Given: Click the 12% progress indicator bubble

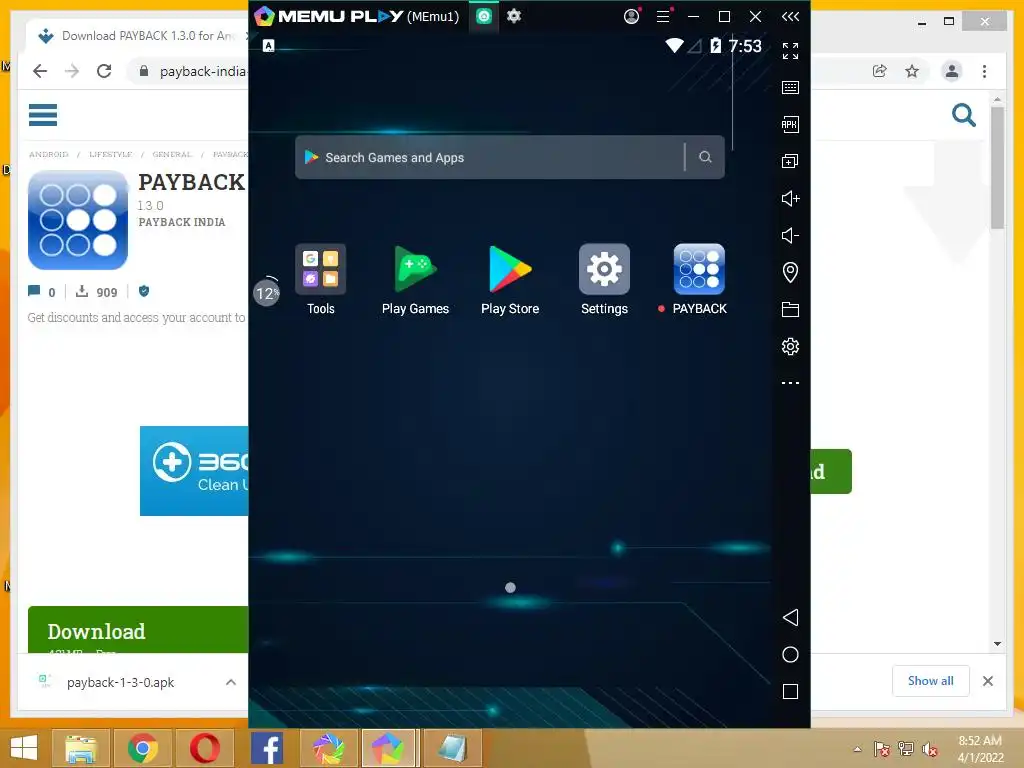Looking at the screenshot, I should [x=266, y=293].
